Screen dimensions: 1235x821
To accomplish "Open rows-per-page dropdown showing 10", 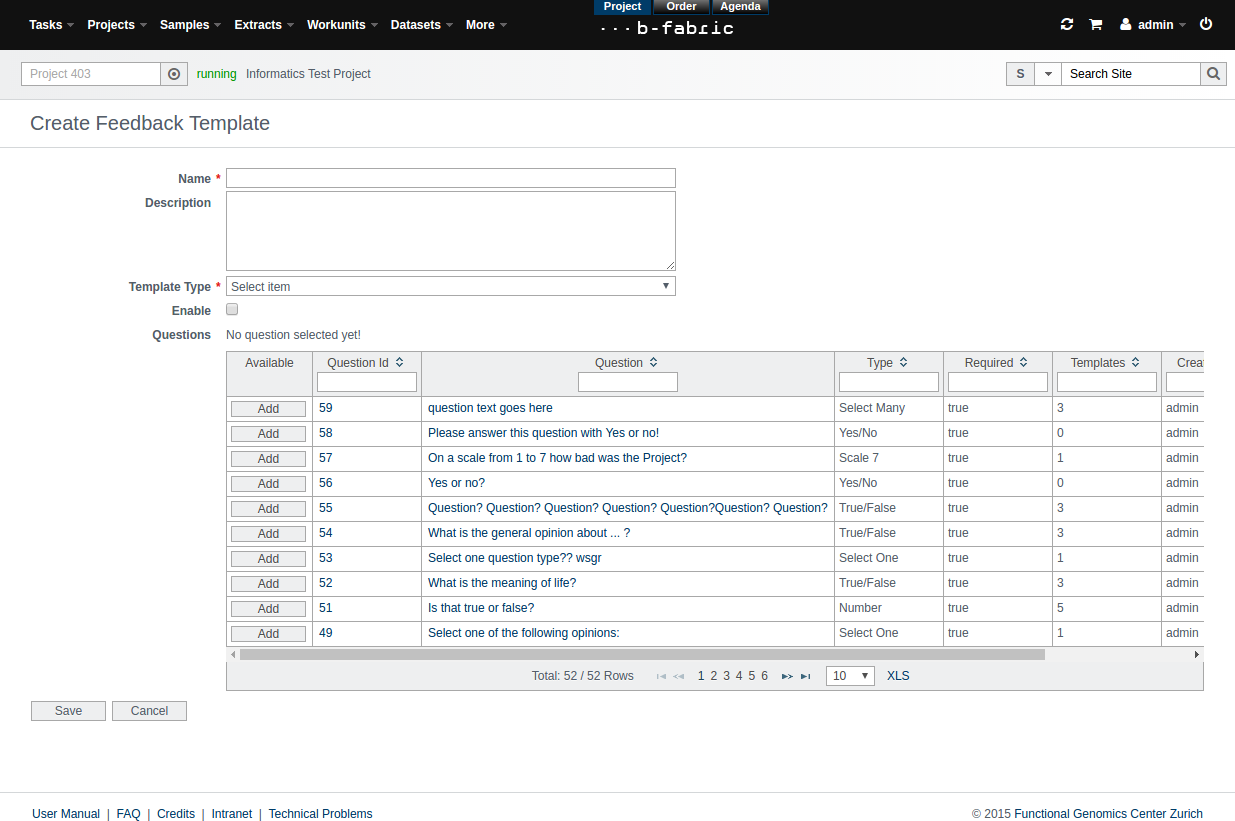I will pos(850,676).
